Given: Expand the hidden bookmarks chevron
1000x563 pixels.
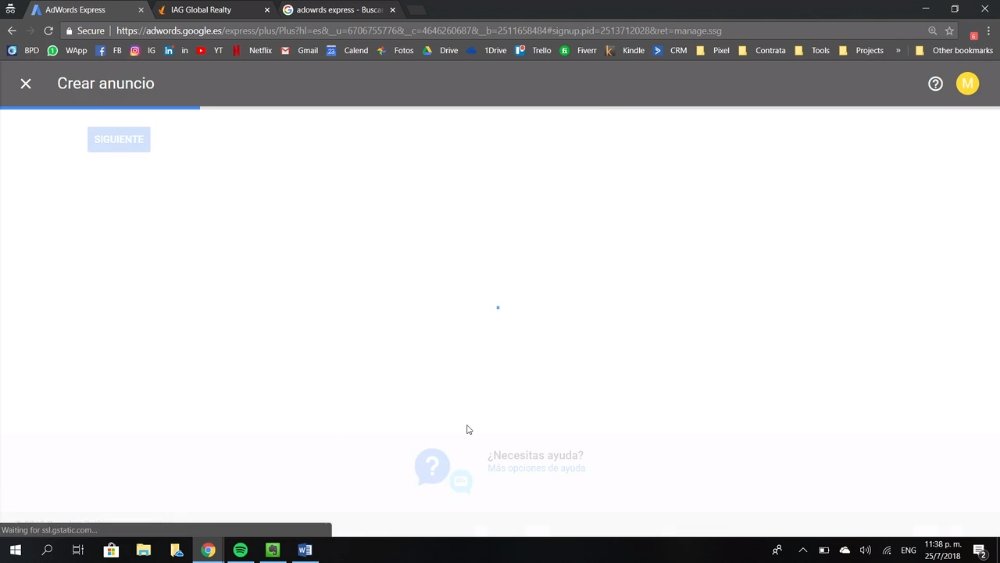Looking at the screenshot, I should [898, 50].
